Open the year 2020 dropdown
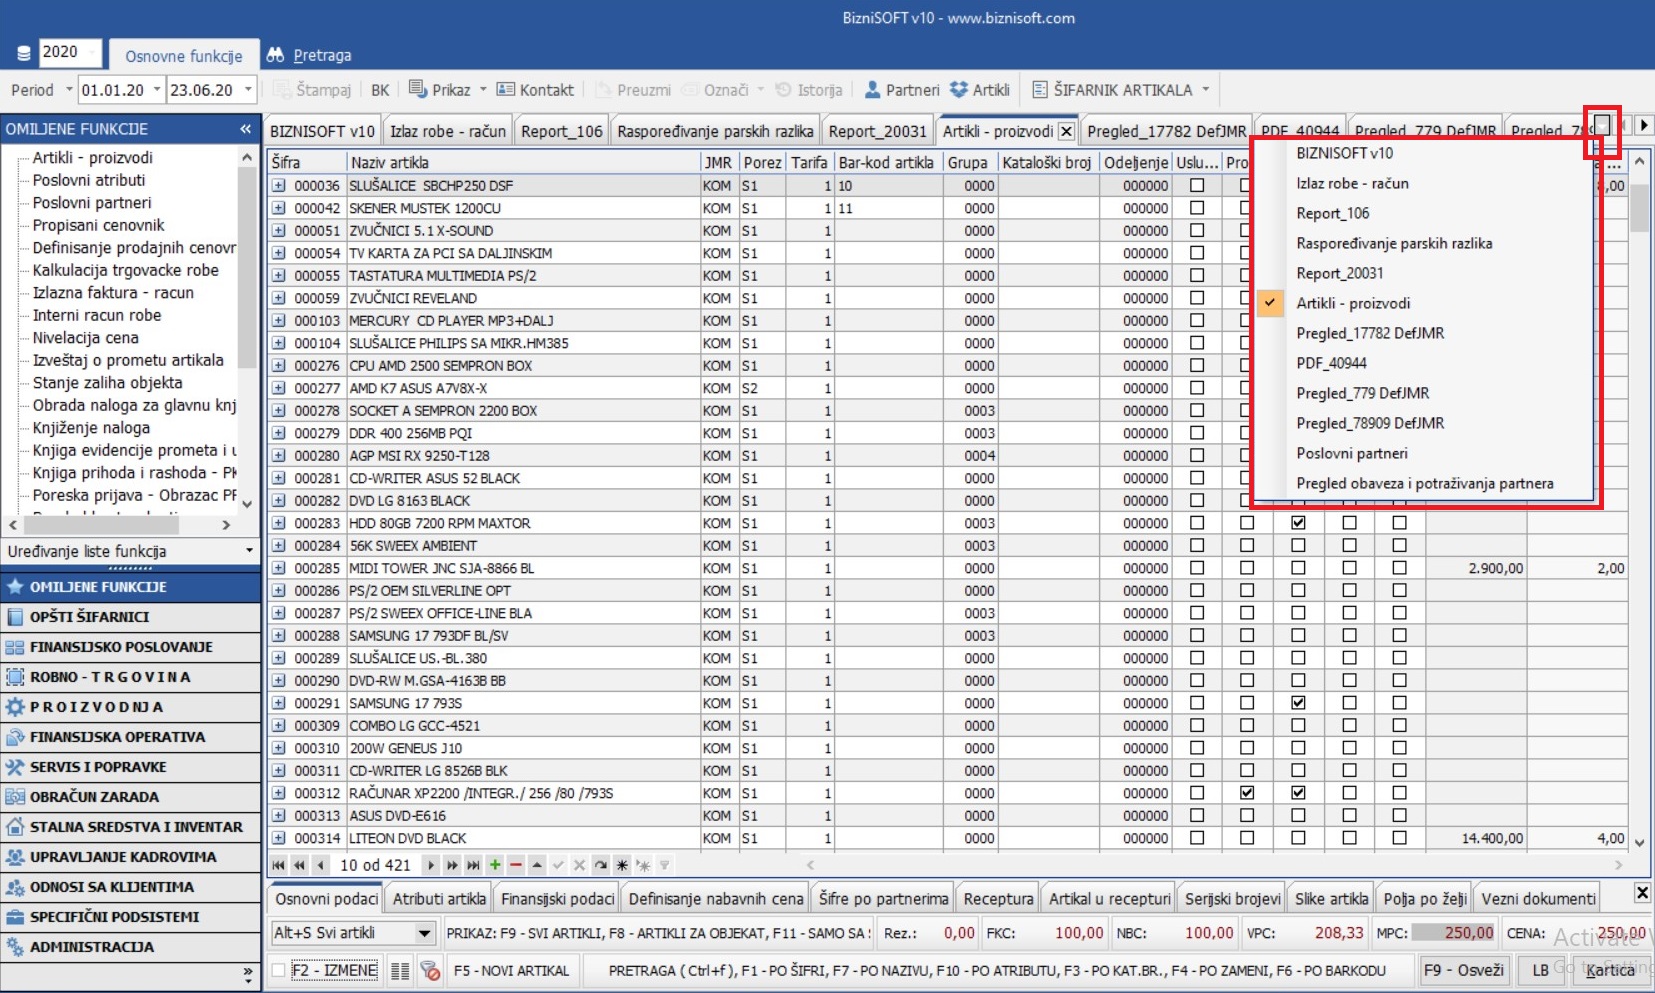Image resolution: width=1655 pixels, height=993 pixels. pos(93,52)
